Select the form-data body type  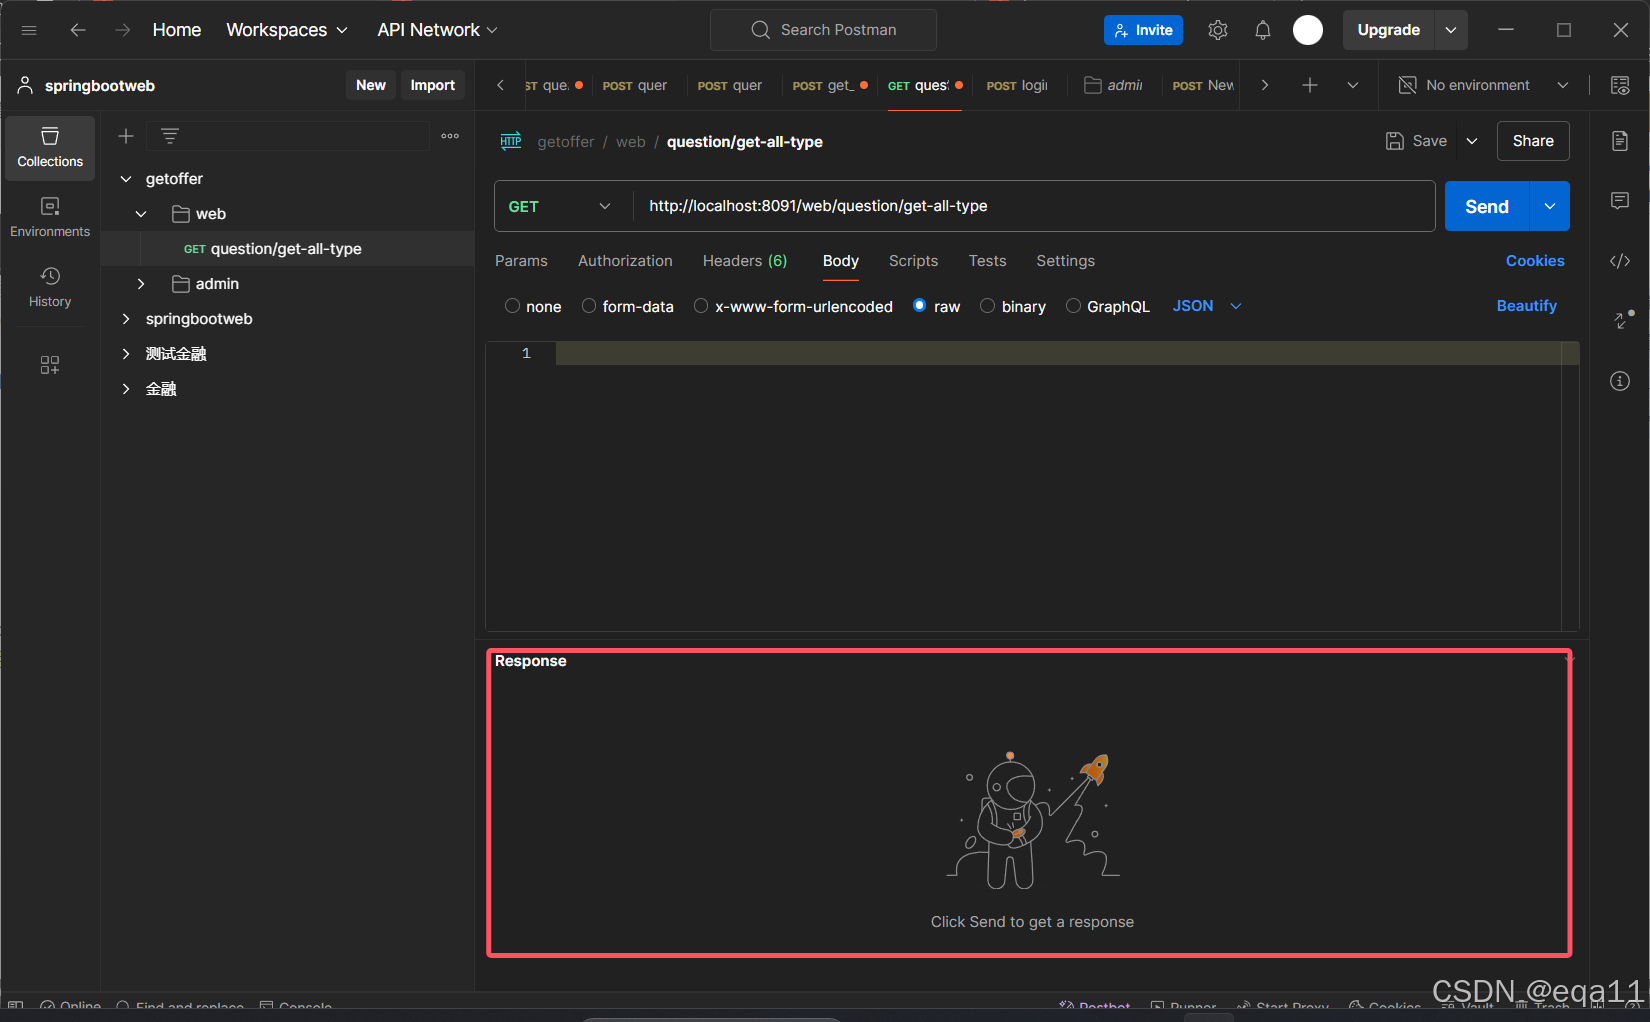click(x=589, y=306)
